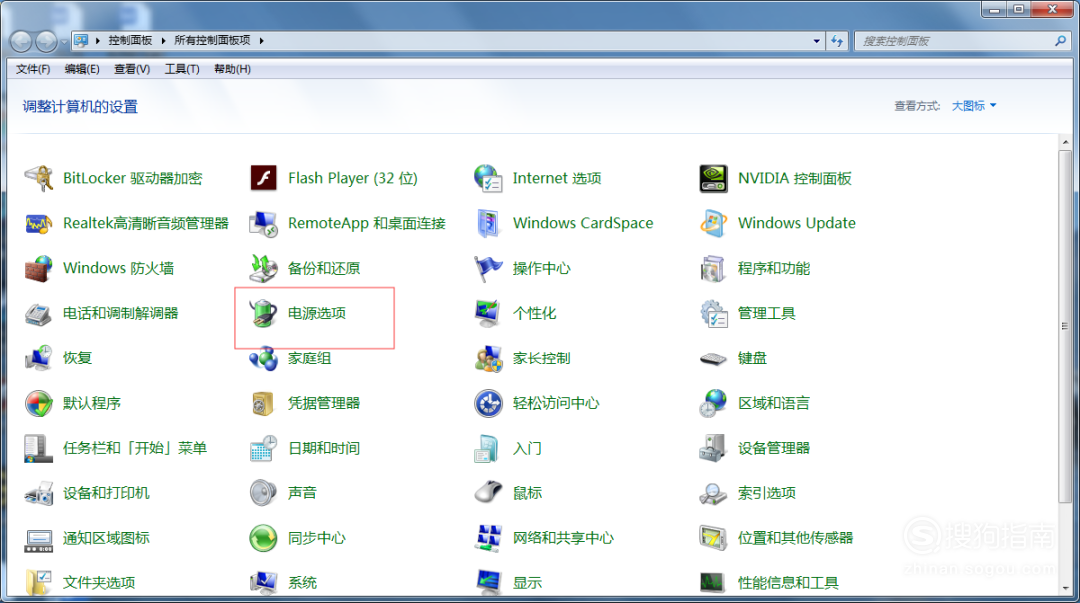Open the 操作中心 flag icon

(488, 268)
